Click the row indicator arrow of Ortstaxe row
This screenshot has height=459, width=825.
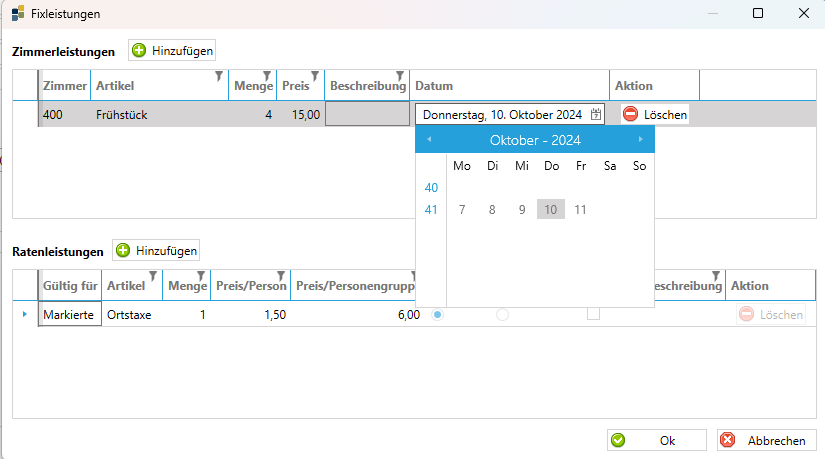[25, 314]
